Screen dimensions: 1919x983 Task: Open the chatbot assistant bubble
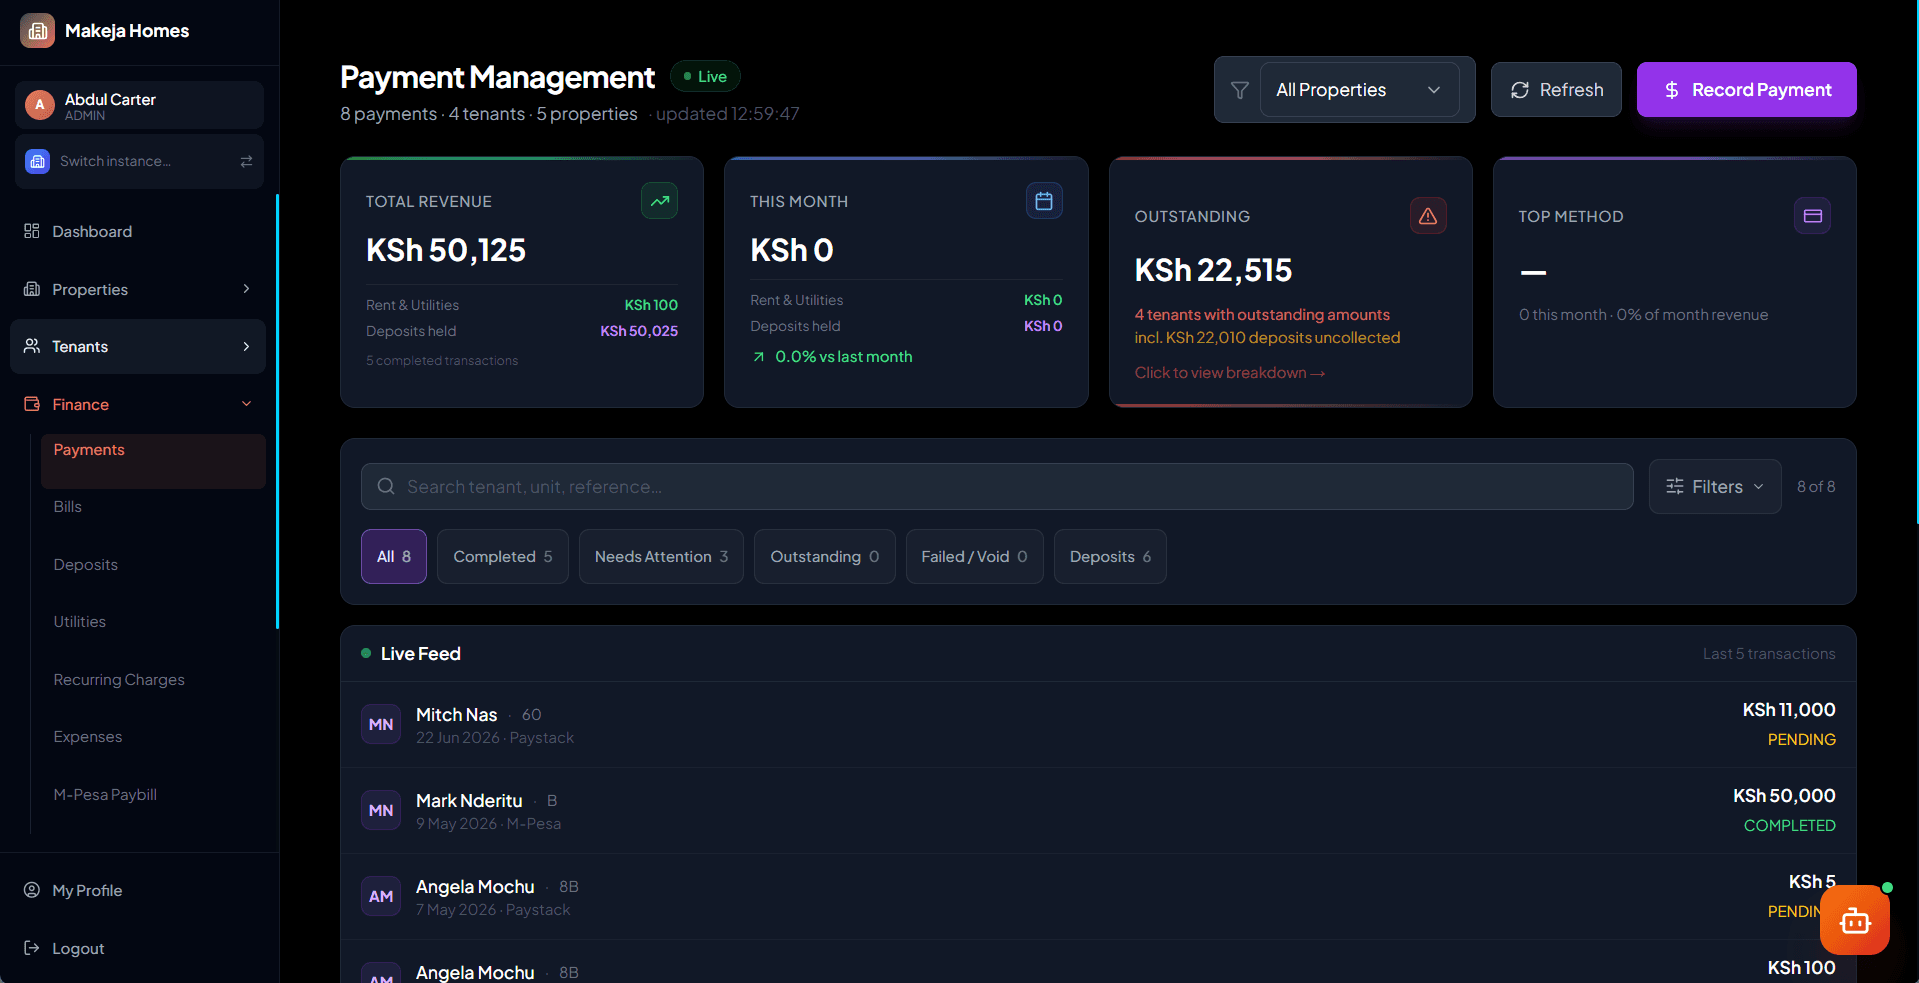click(x=1855, y=921)
